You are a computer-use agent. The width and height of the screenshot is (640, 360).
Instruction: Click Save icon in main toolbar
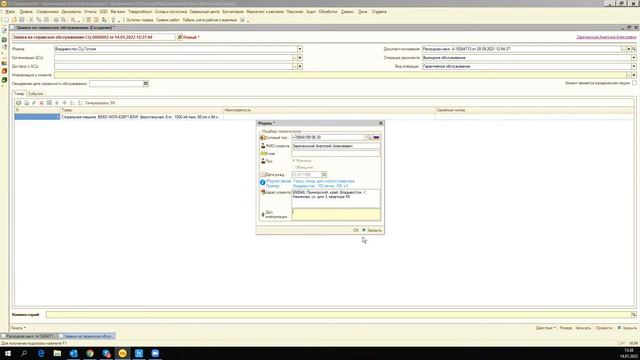pyautogui.click(x=22, y=20)
